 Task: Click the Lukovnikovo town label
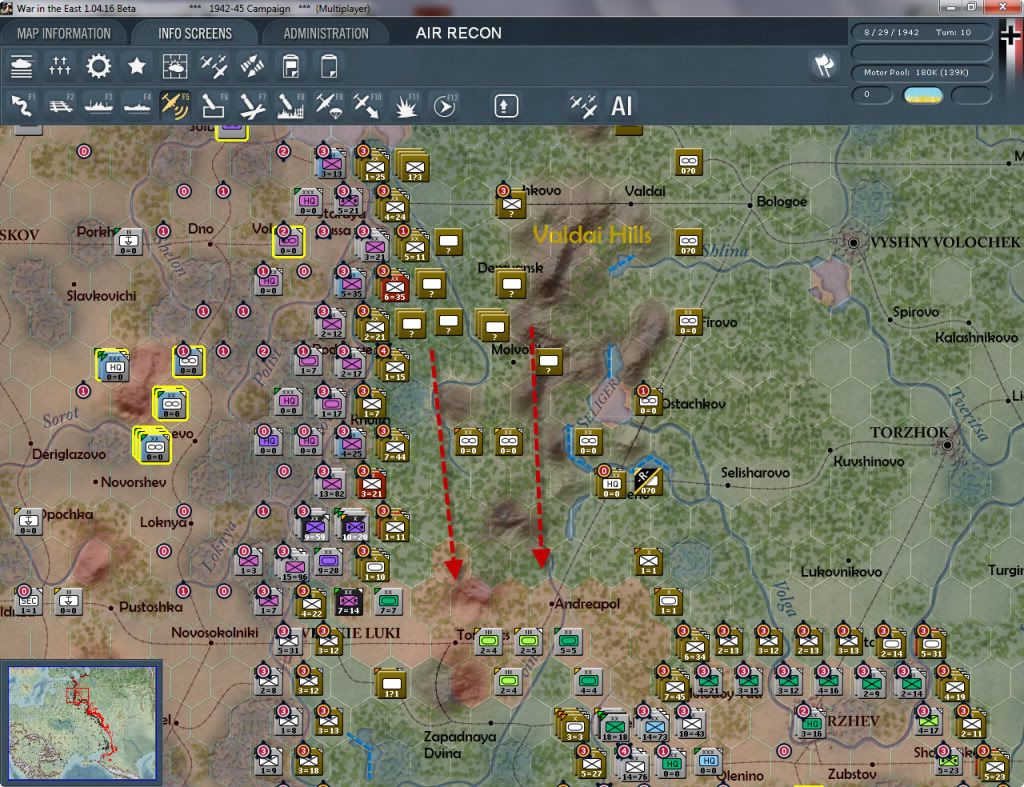[841, 572]
